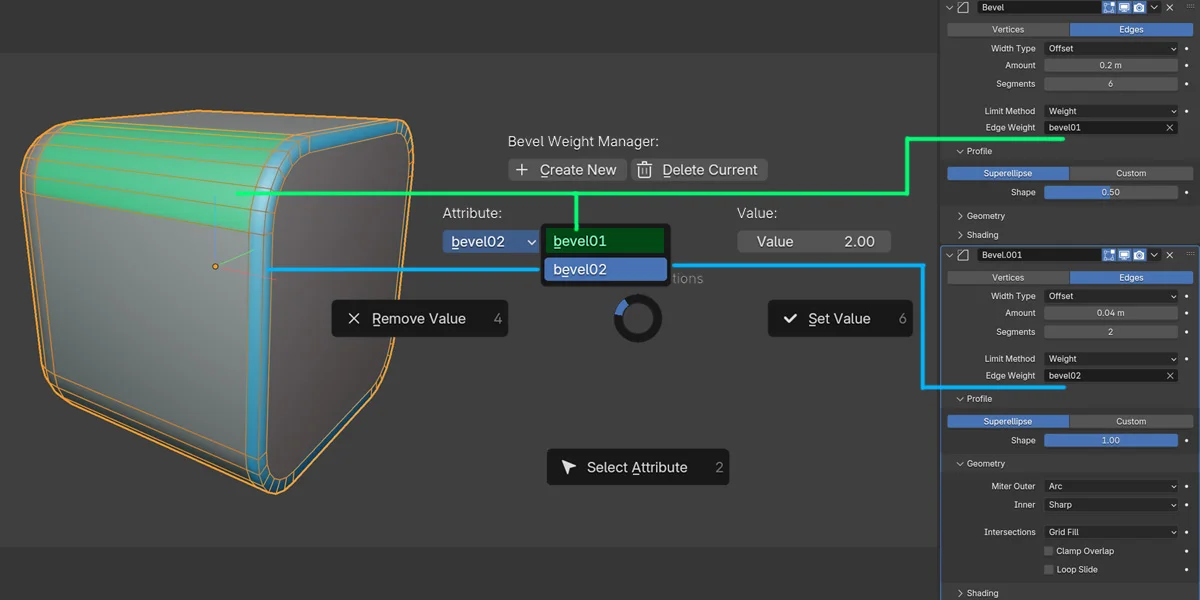Switch the Bevel modifier to Vertices mode
The width and height of the screenshot is (1200, 600).
click(x=1007, y=29)
